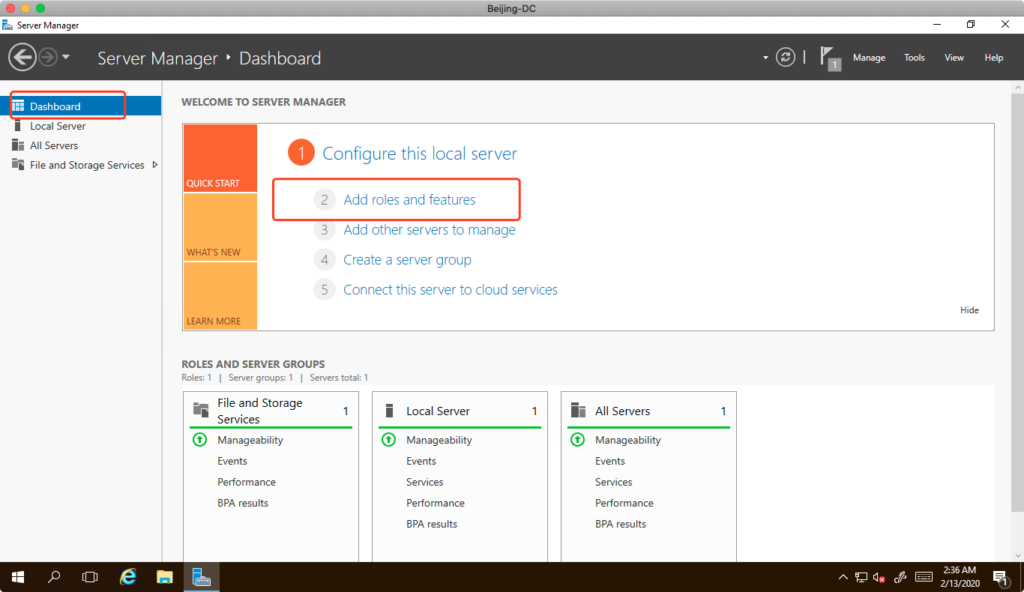
Task: Click Connect this server to cloud services
Action: 450,290
